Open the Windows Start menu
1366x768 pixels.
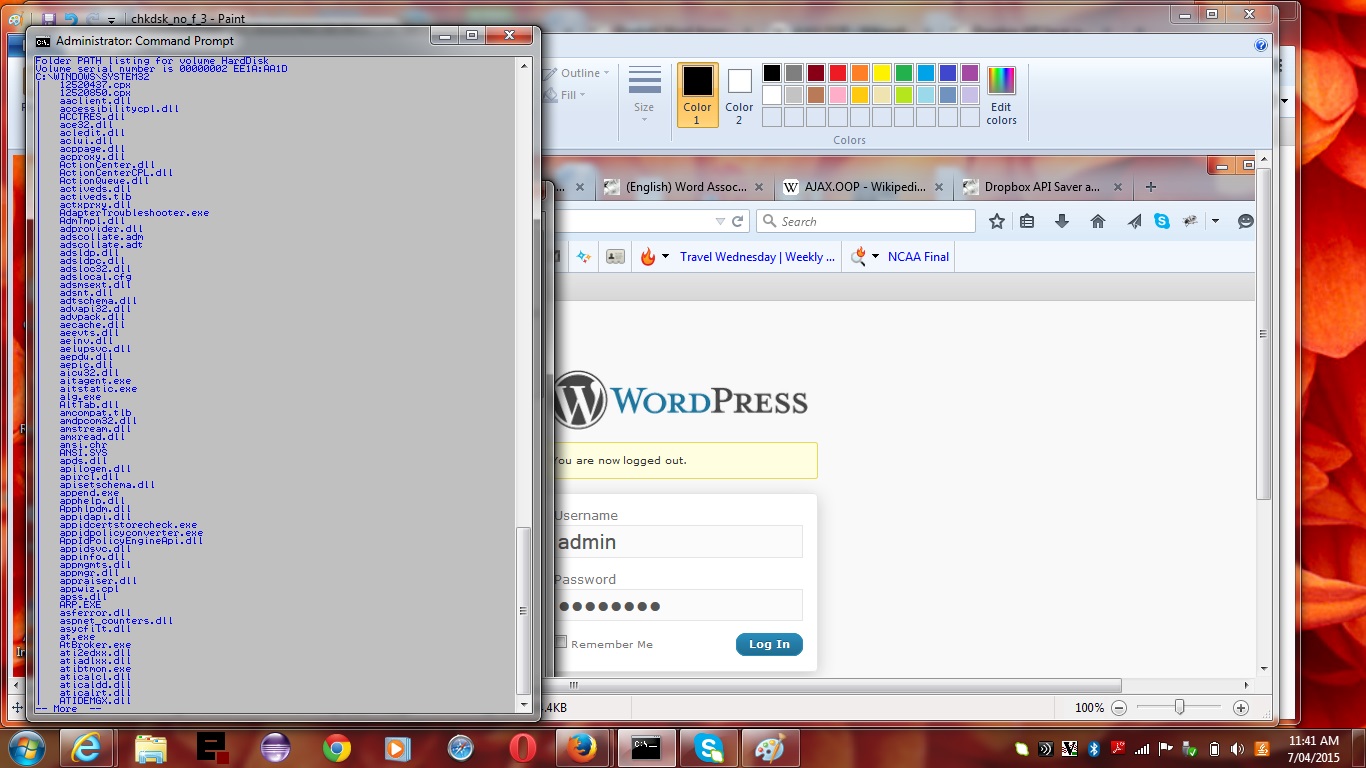point(27,747)
